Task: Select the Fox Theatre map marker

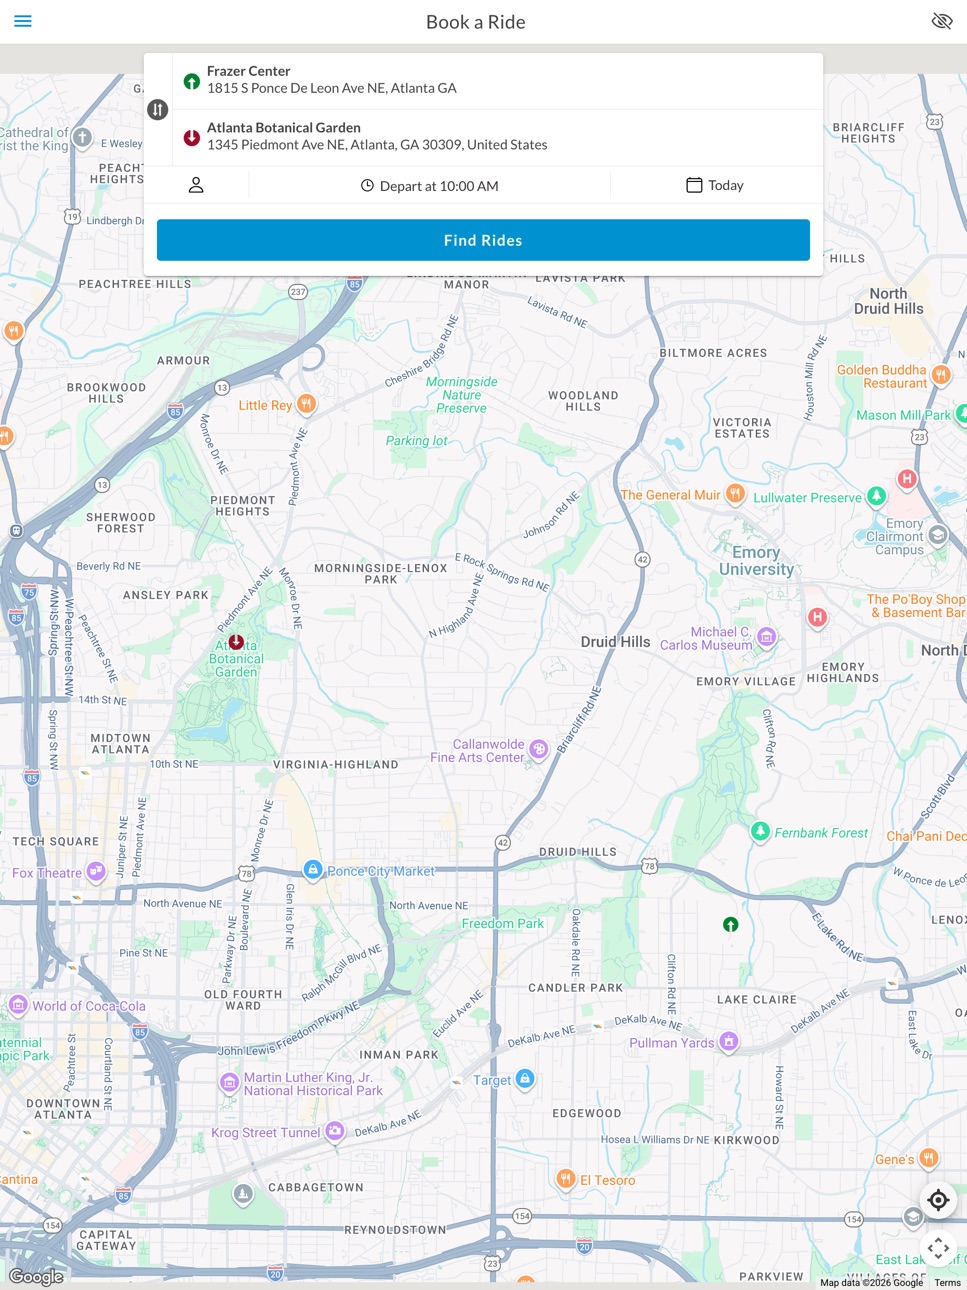Action: (x=96, y=872)
